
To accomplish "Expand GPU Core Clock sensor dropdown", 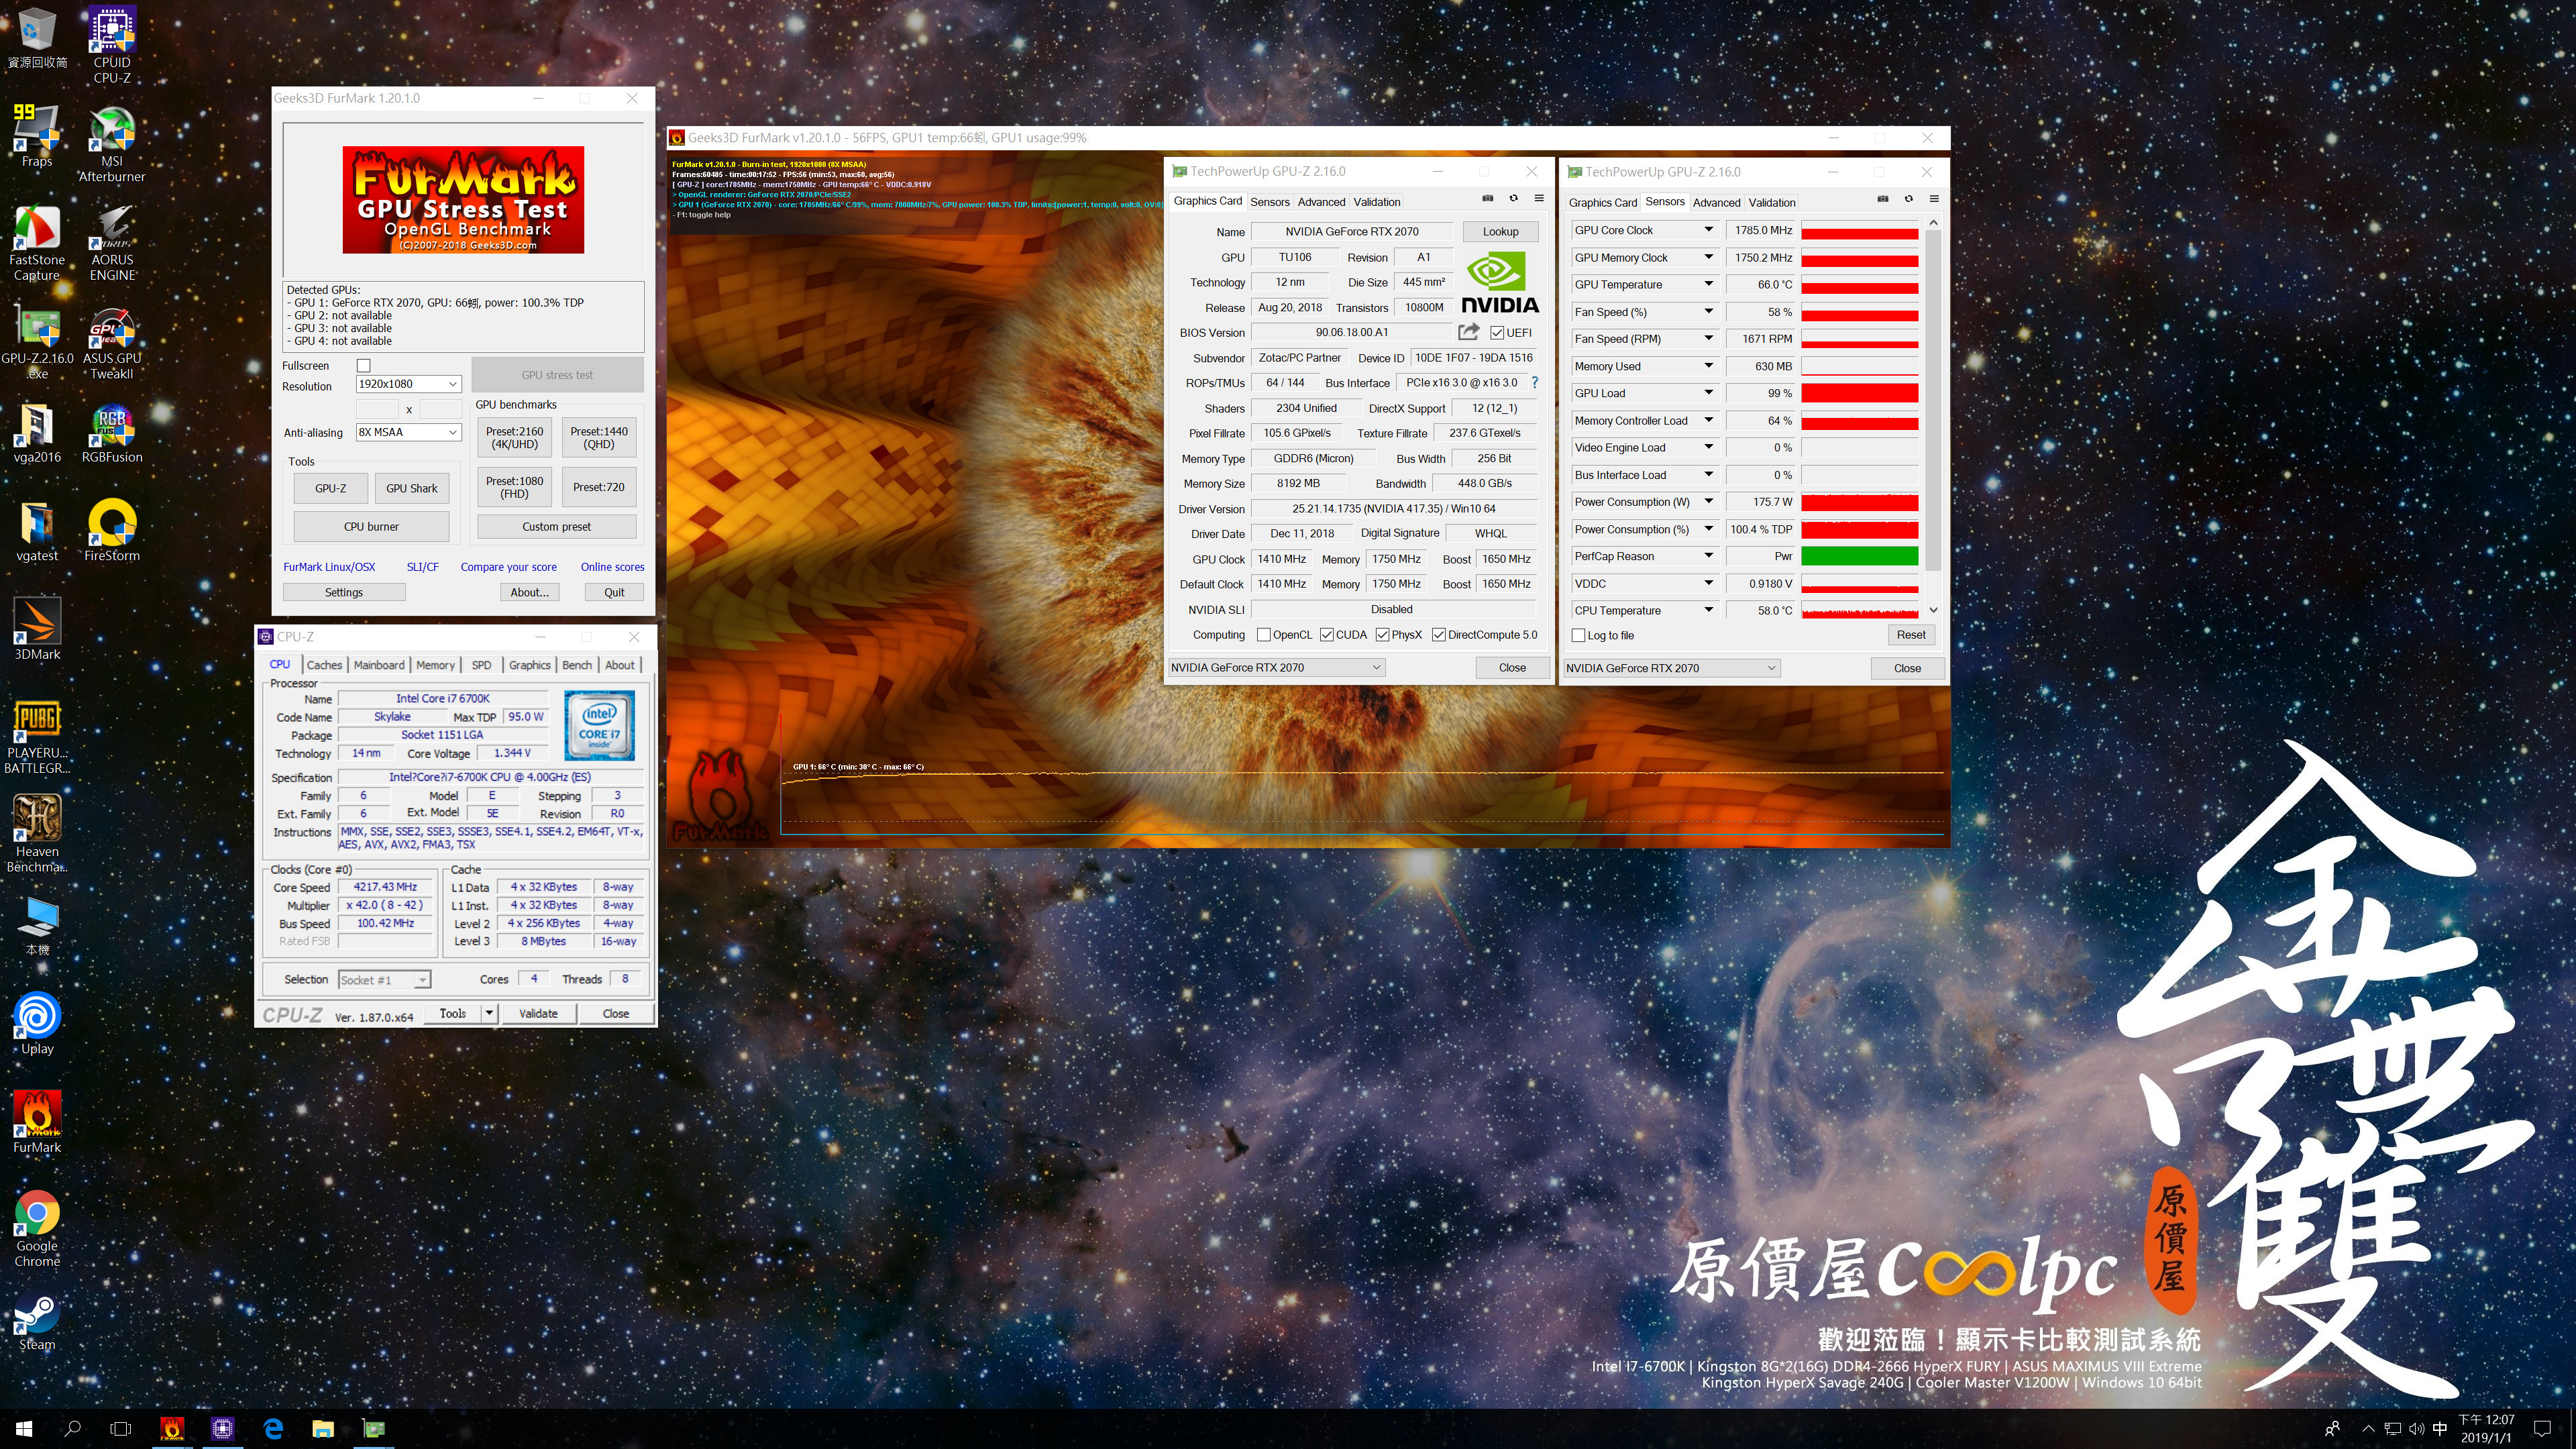I will (1709, 230).
